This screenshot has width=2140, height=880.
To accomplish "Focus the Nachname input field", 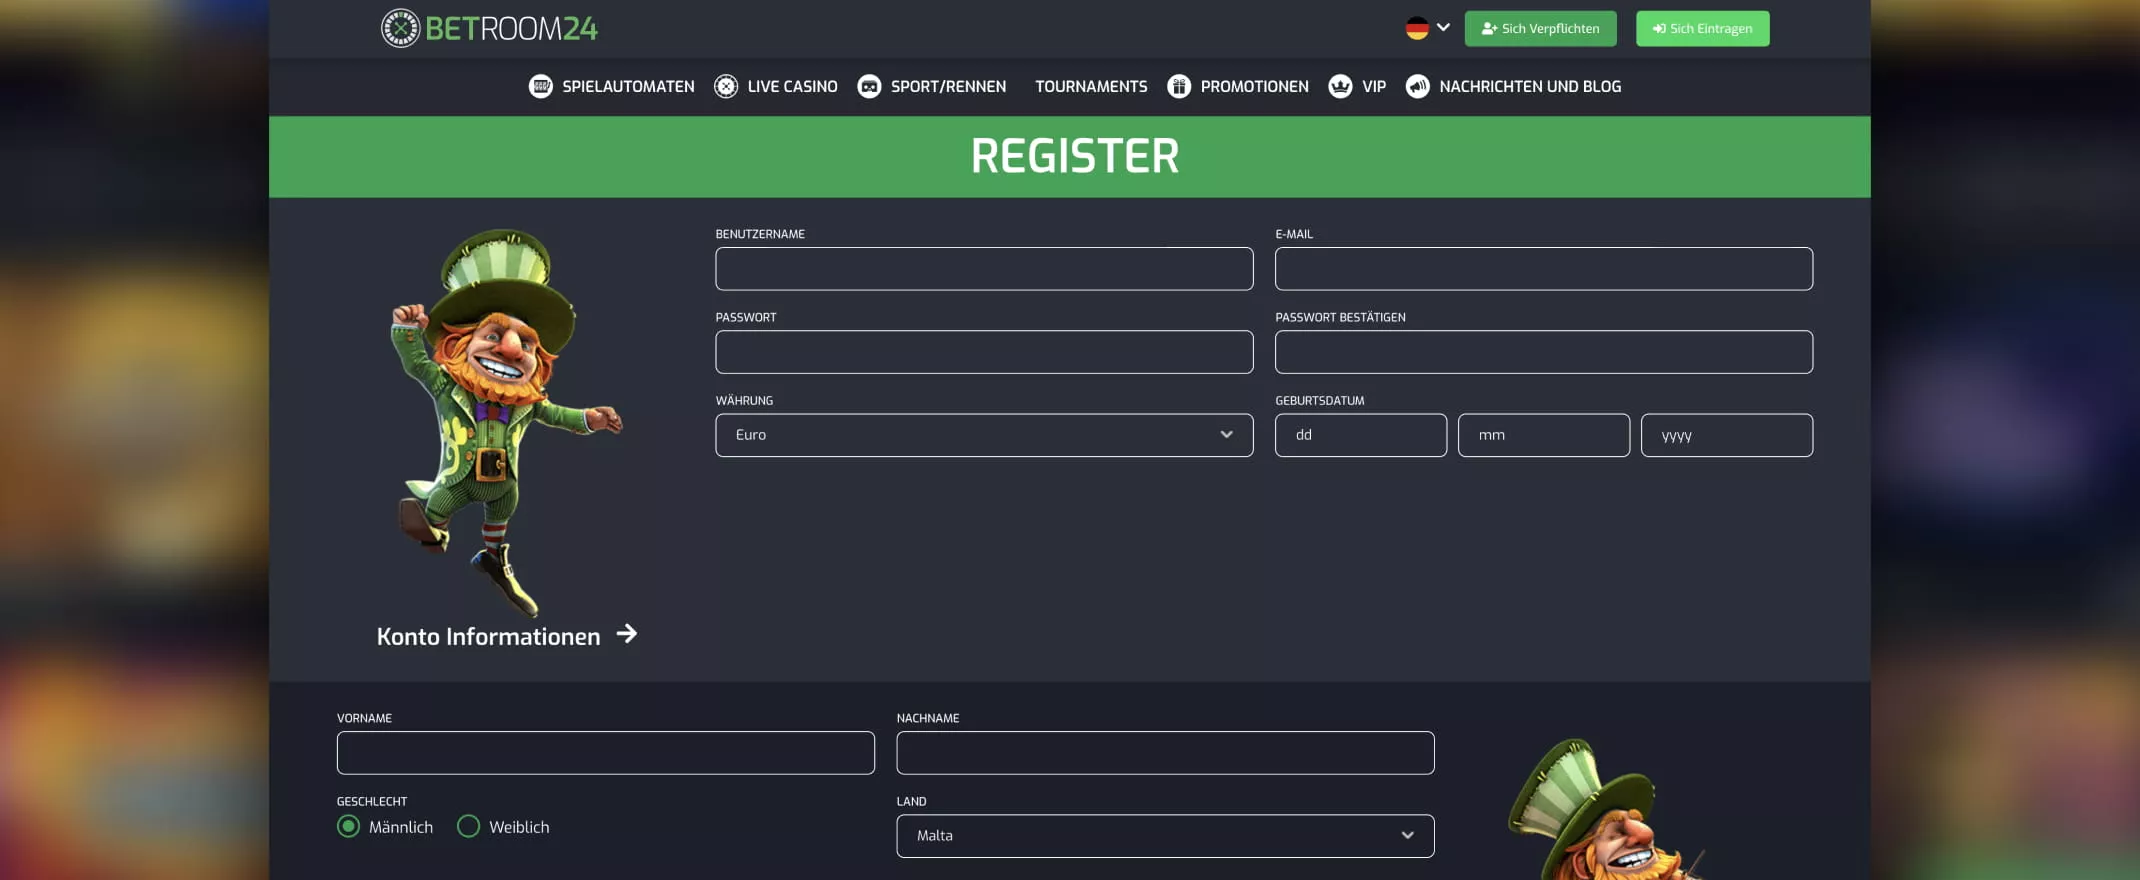I will 1165,753.
